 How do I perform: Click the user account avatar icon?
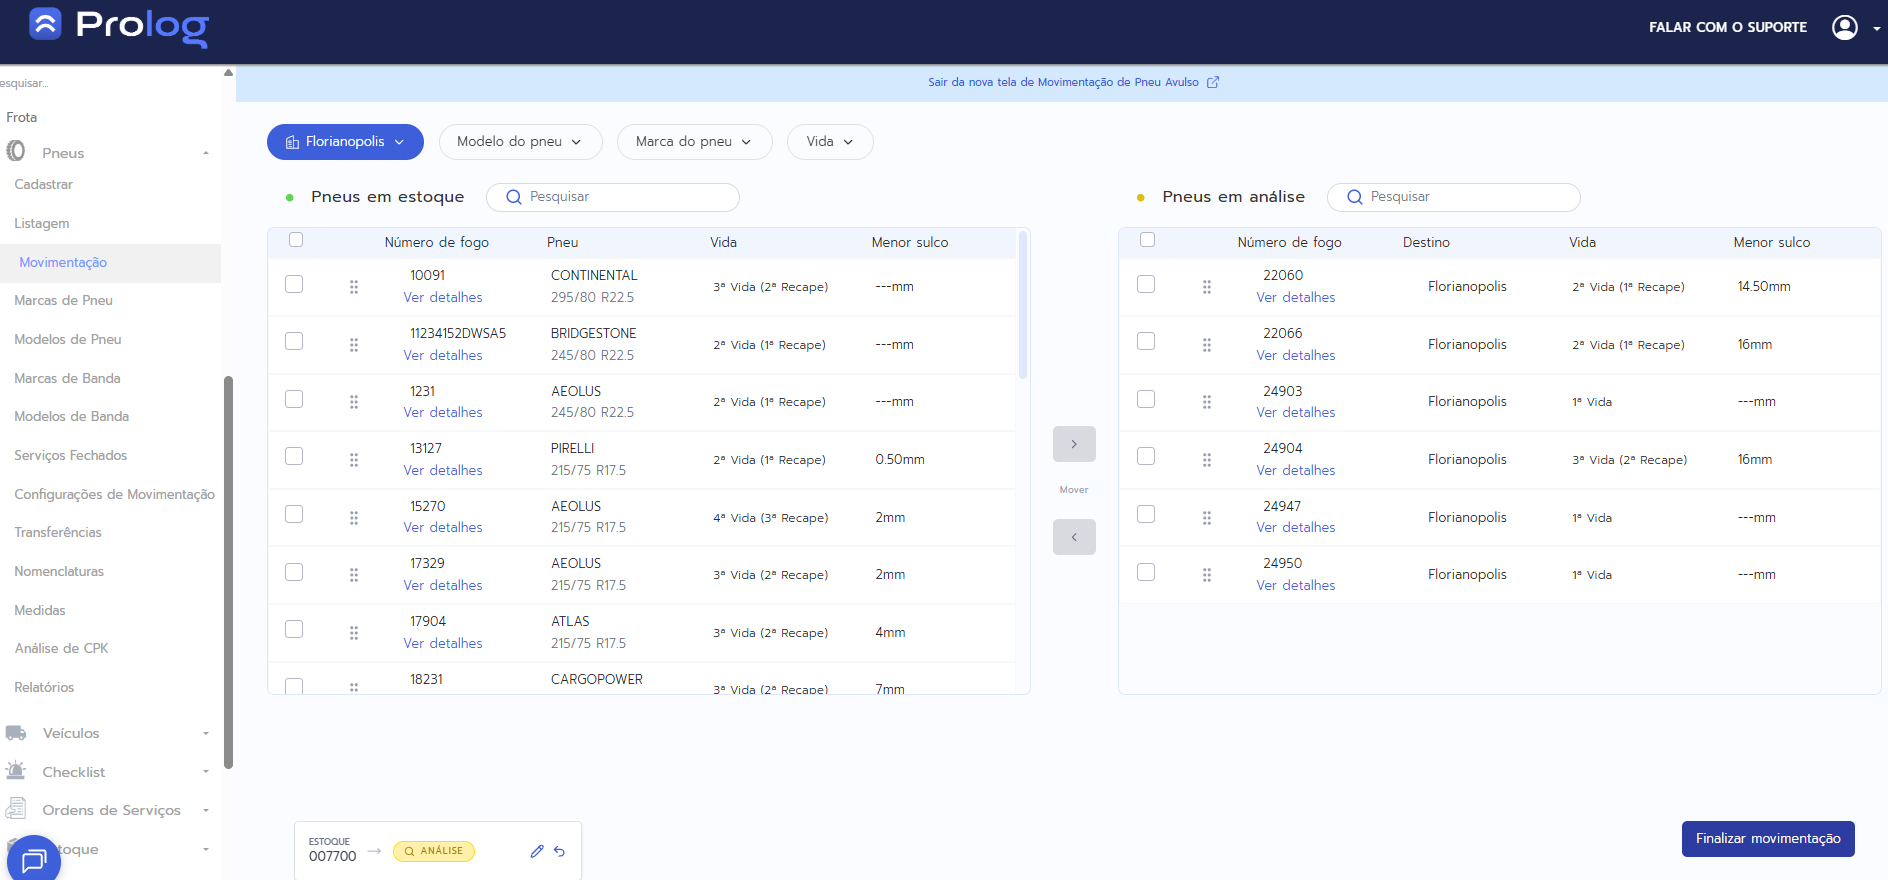coord(1844,28)
